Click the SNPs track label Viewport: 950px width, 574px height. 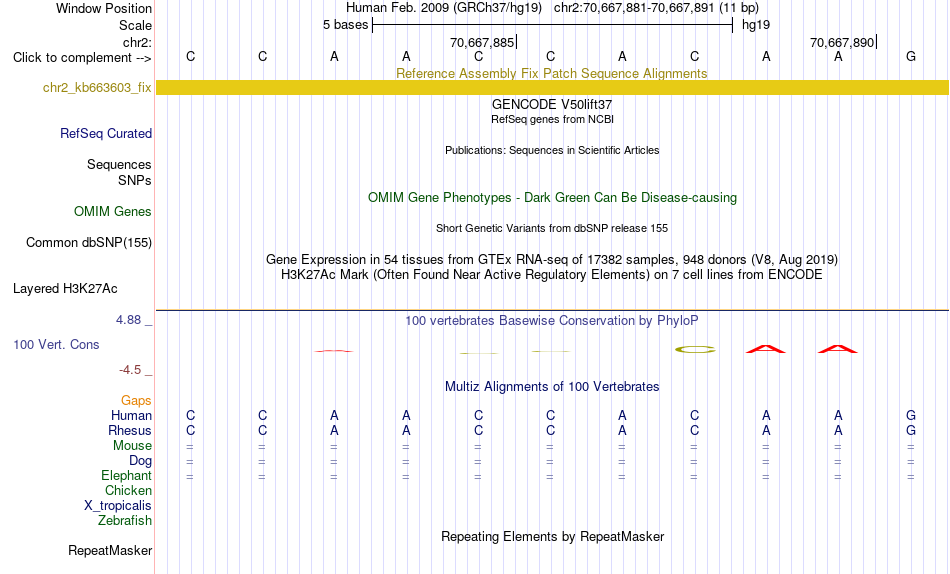click(135, 181)
